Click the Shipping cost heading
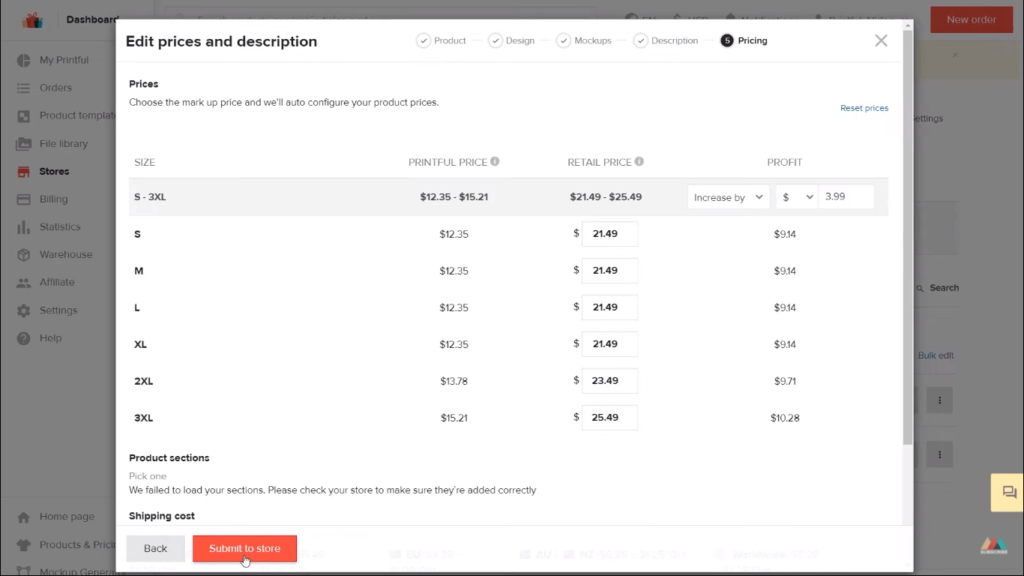The height and width of the screenshot is (576, 1024). (161, 516)
